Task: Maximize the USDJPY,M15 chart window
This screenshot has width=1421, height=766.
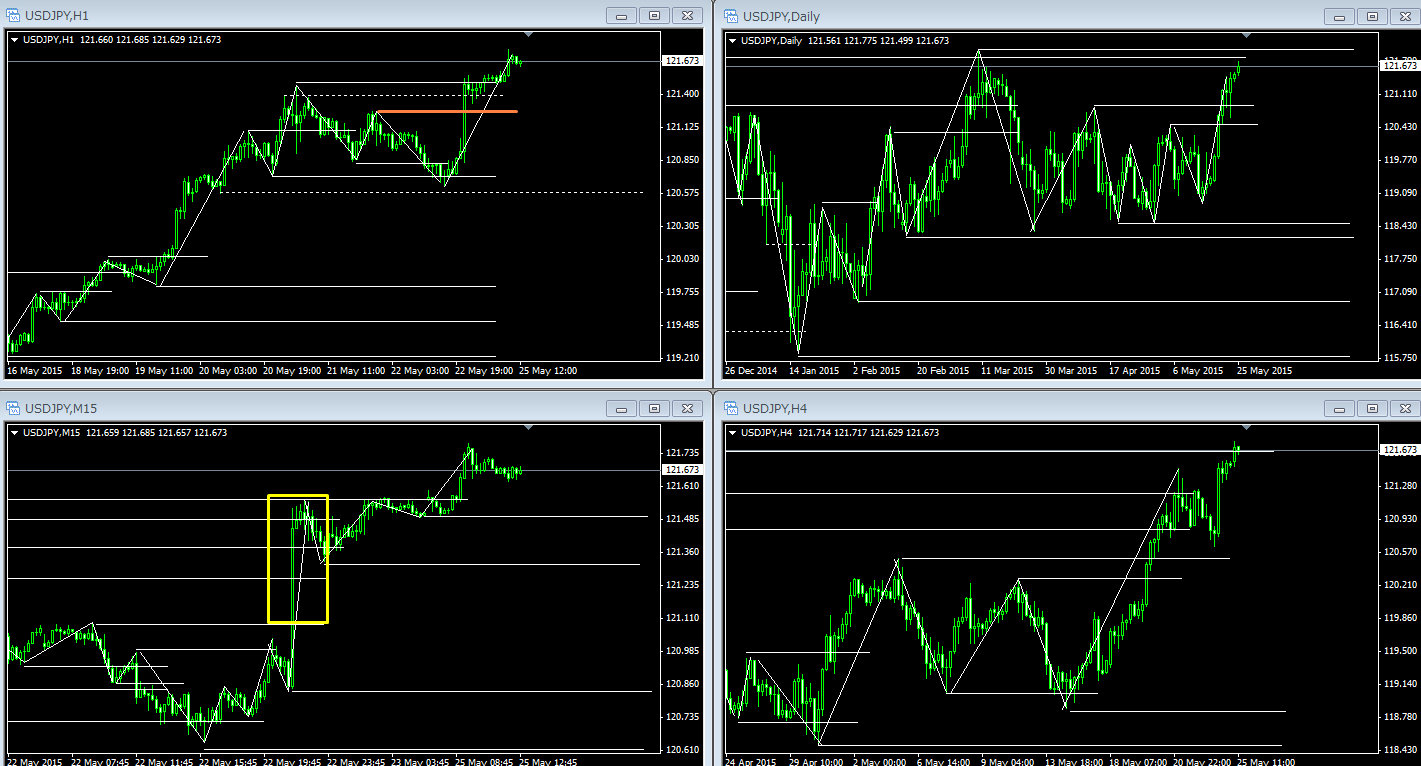Action: pos(654,408)
